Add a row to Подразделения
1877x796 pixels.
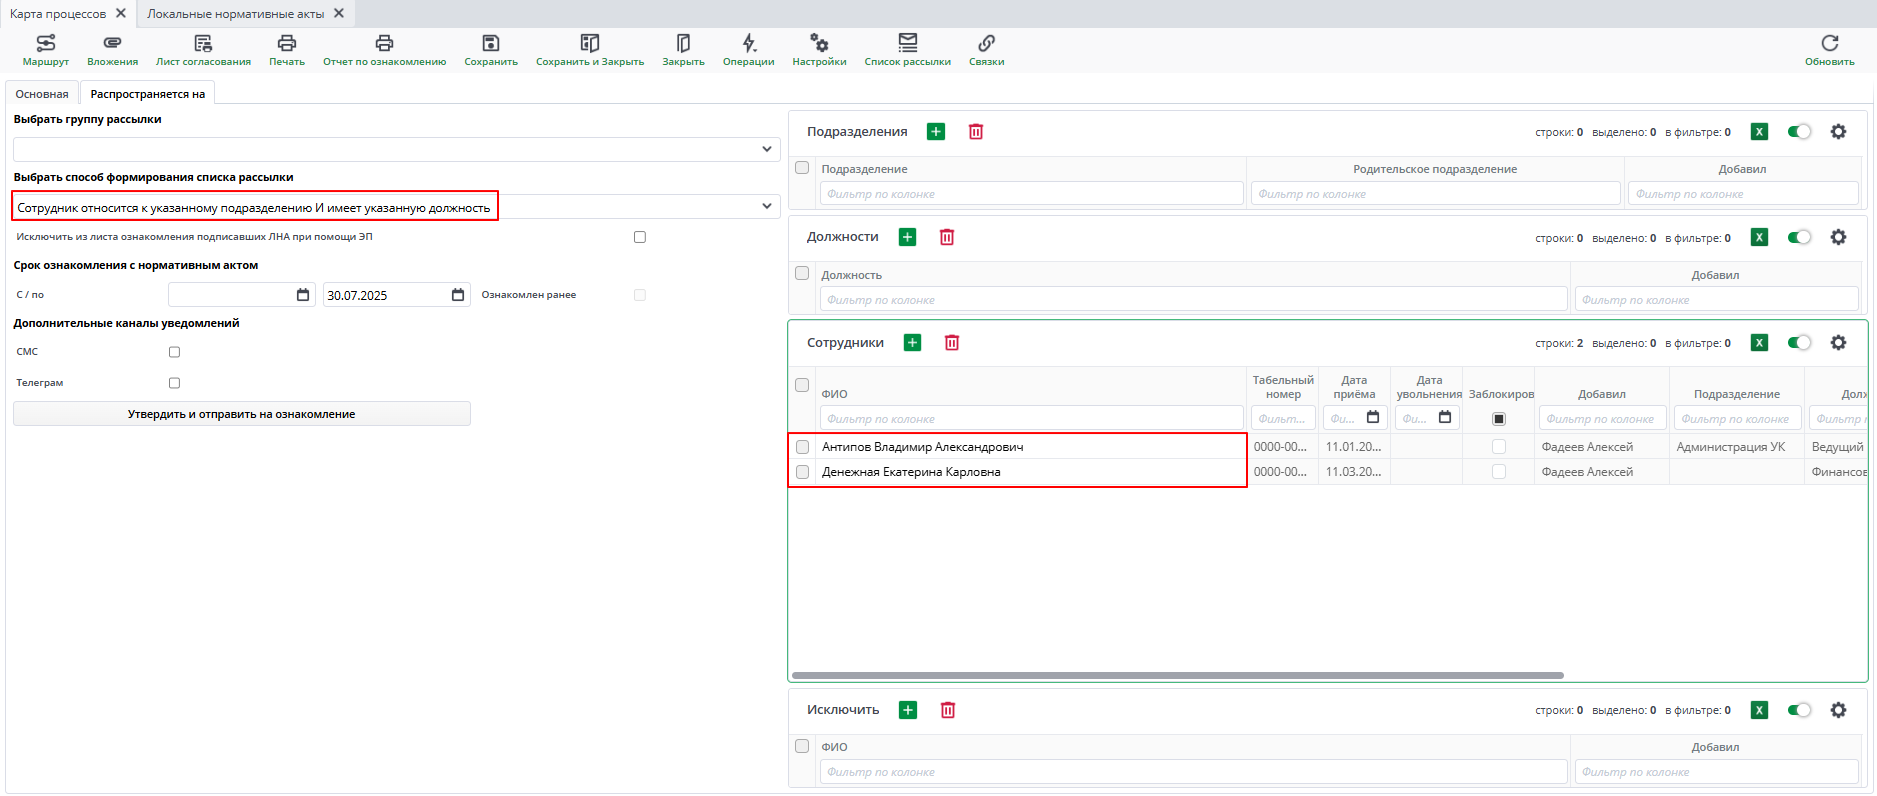(936, 132)
